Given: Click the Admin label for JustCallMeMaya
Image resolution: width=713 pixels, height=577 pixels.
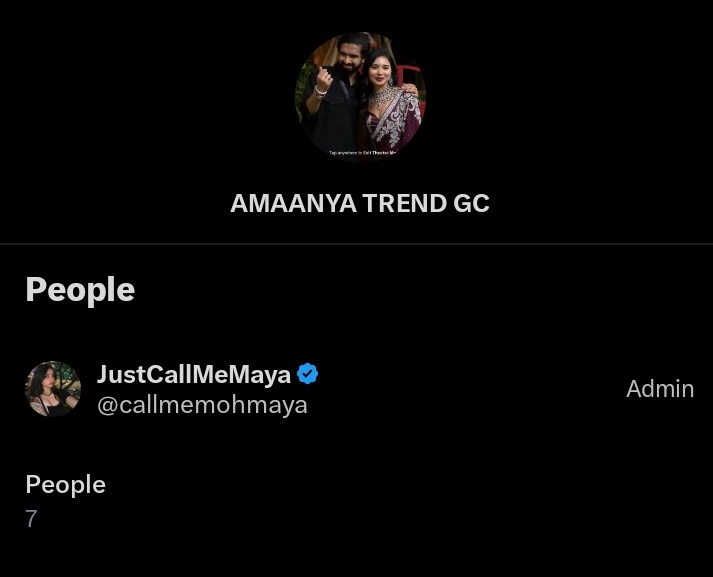Looking at the screenshot, I should (660, 389).
